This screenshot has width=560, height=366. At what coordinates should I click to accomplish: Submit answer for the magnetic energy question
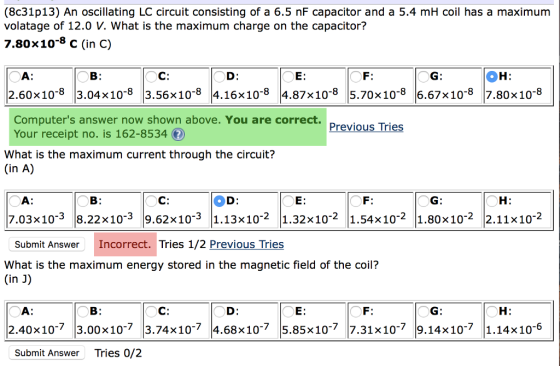coord(47,353)
